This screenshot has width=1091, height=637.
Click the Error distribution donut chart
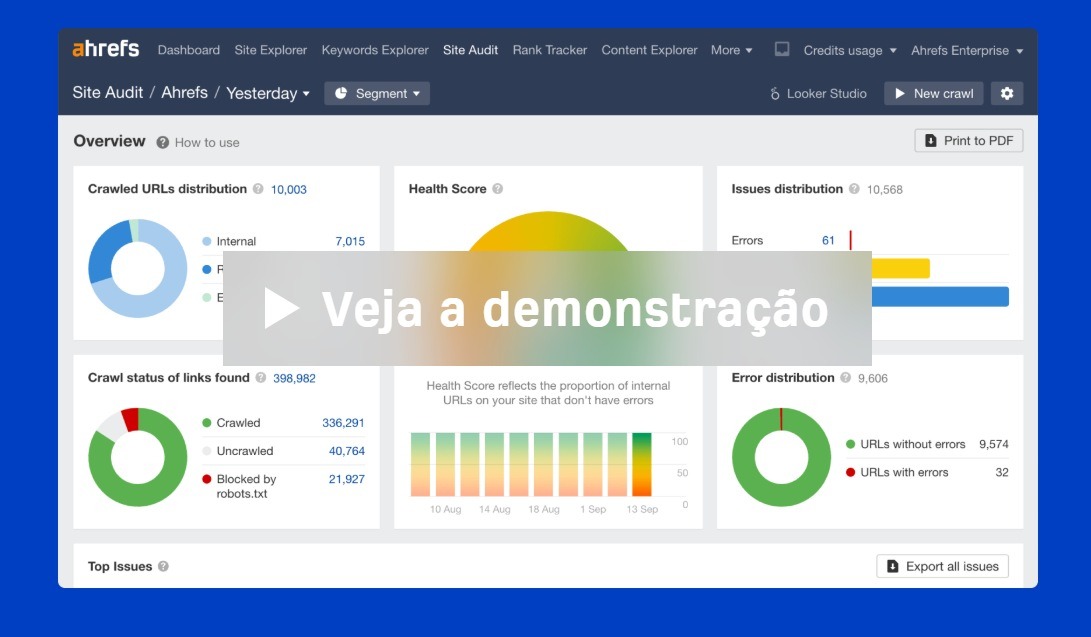[781, 457]
